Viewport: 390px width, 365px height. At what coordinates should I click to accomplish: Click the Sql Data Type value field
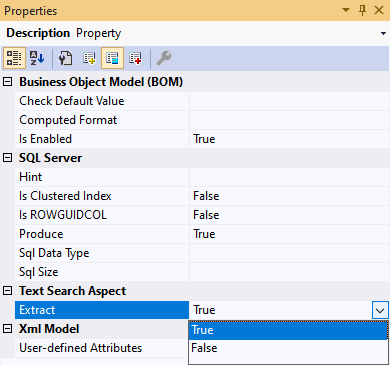(x=289, y=253)
